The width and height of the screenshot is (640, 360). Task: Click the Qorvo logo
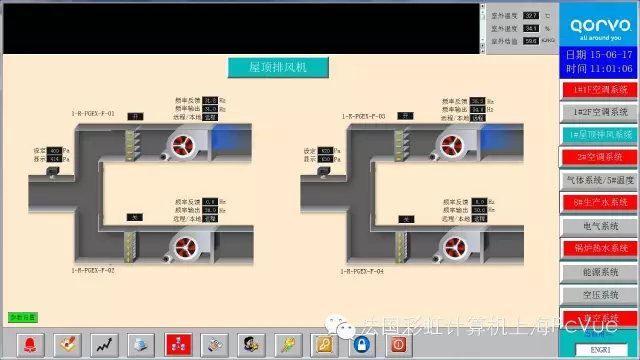tap(600, 29)
